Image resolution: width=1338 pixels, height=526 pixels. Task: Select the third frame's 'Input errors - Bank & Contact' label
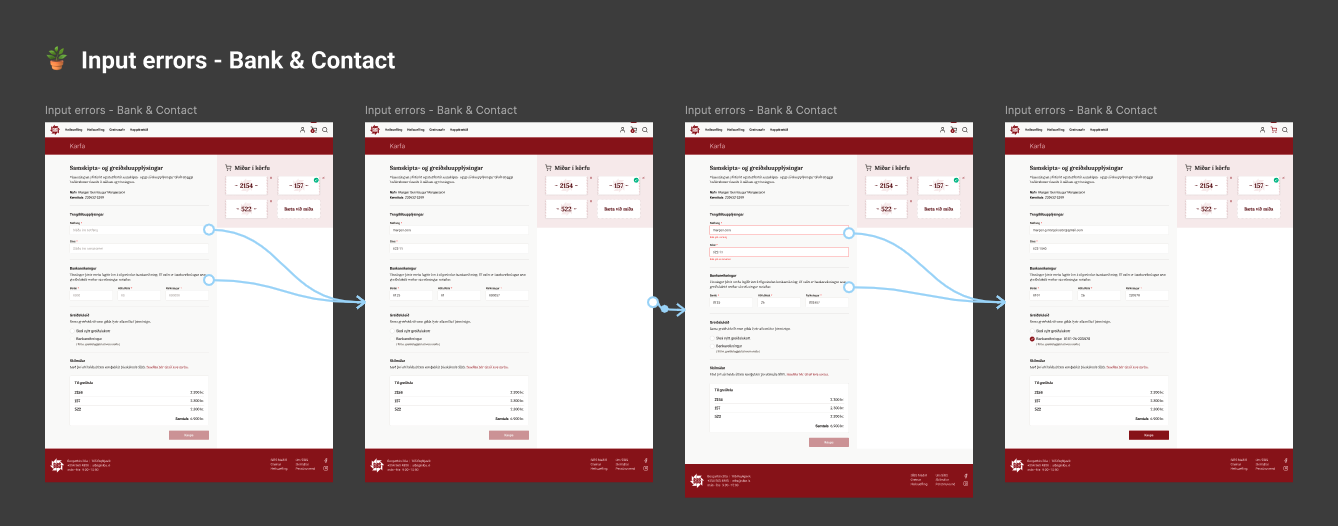(x=761, y=110)
